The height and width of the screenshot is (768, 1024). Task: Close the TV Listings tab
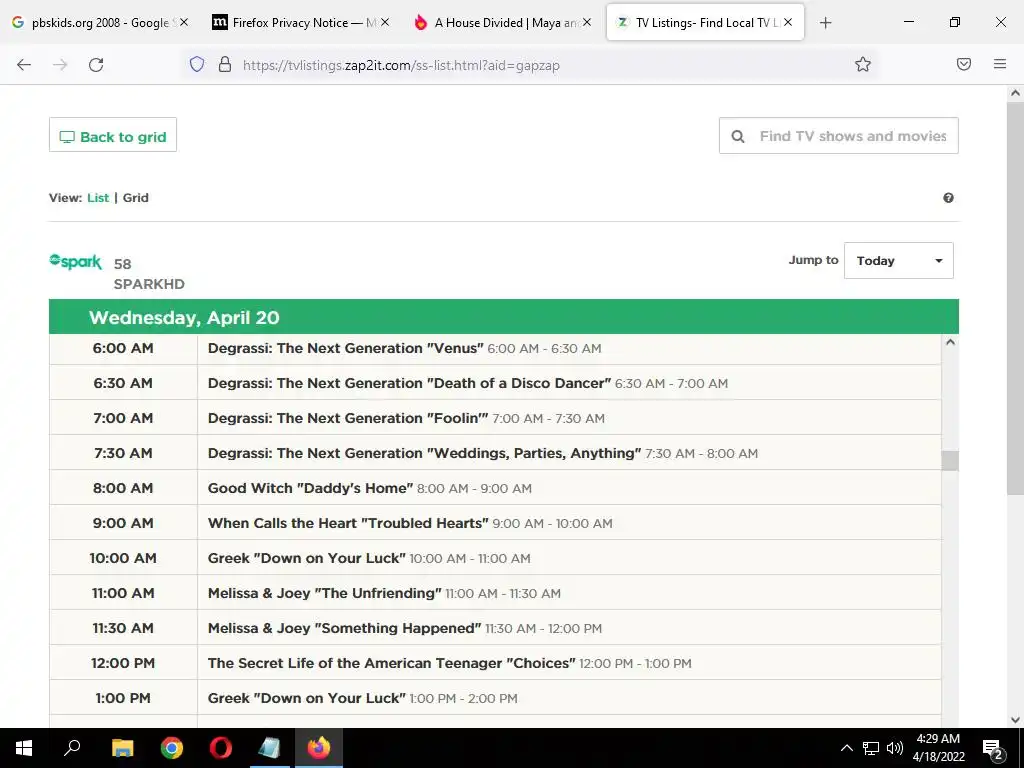pyautogui.click(x=788, y=22)
